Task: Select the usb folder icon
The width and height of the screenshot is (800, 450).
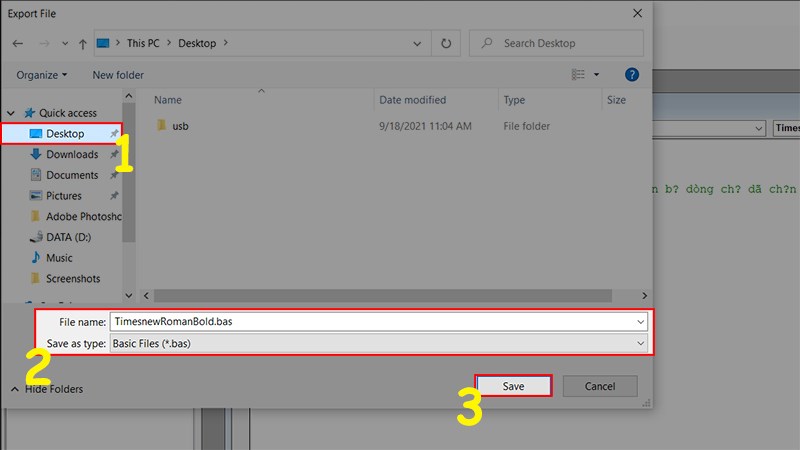Action: pos(160,126)
